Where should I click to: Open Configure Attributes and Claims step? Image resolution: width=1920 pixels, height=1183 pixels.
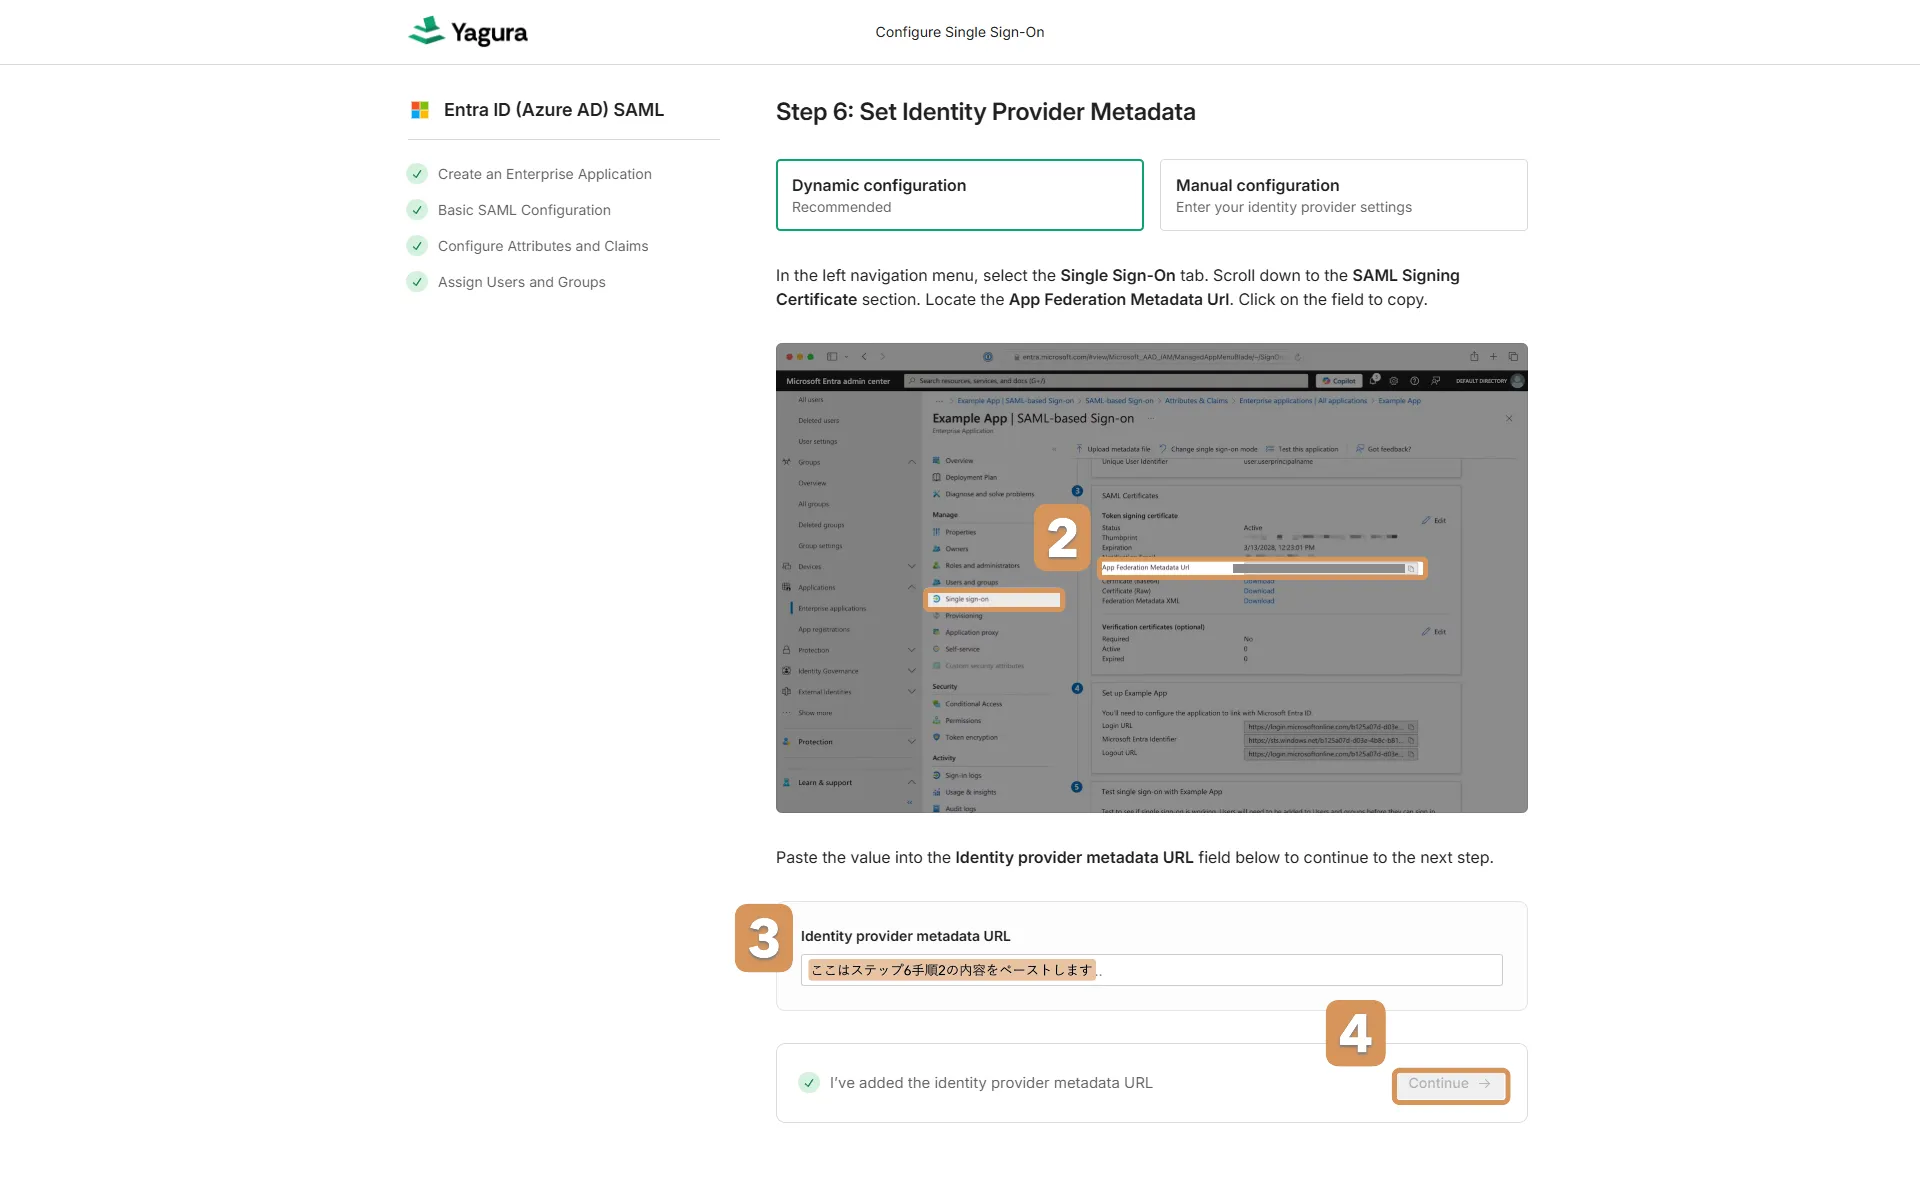point(543,246)
